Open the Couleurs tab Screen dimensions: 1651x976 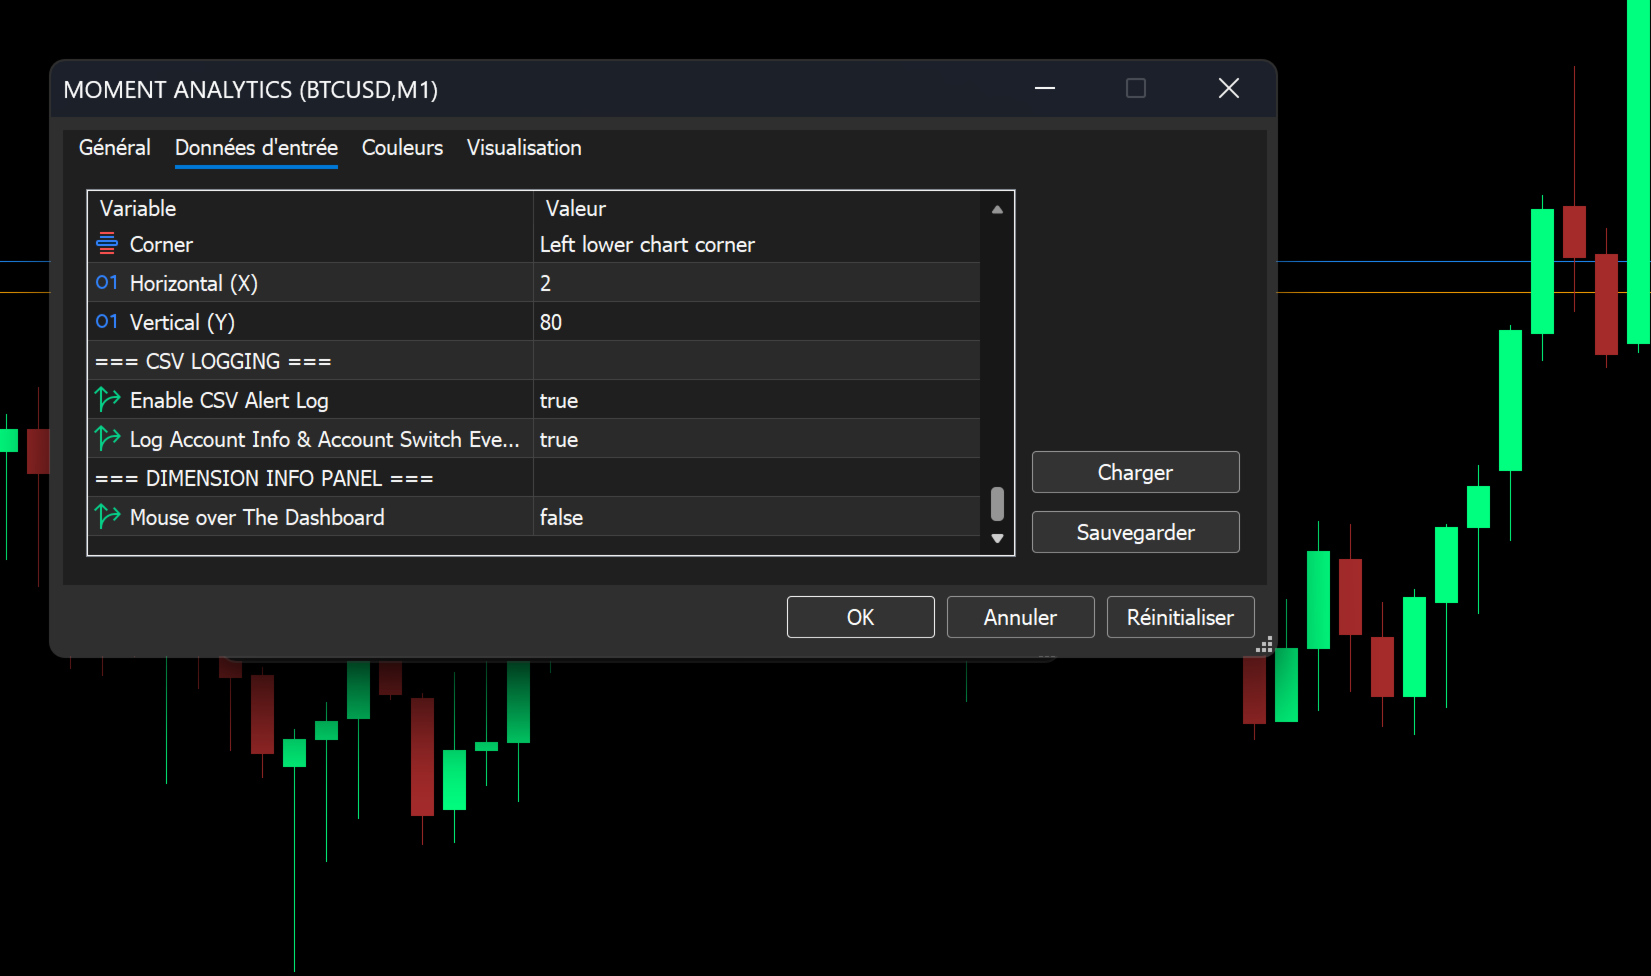coord(402,148)
